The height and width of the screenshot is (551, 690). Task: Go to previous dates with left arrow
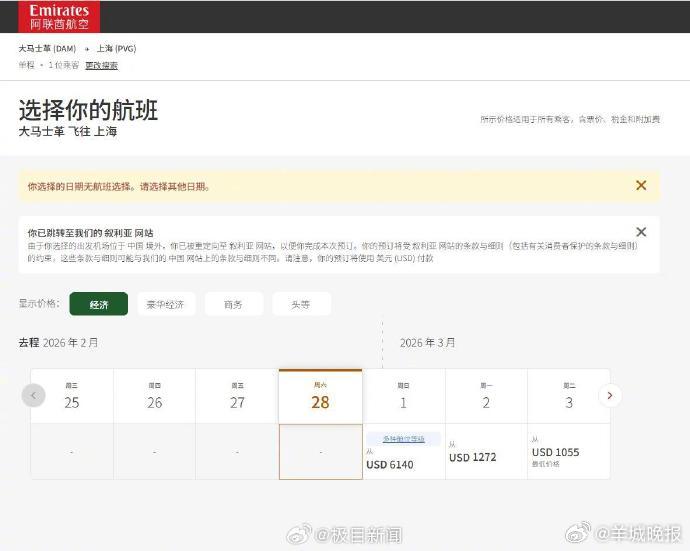(33, 396)
